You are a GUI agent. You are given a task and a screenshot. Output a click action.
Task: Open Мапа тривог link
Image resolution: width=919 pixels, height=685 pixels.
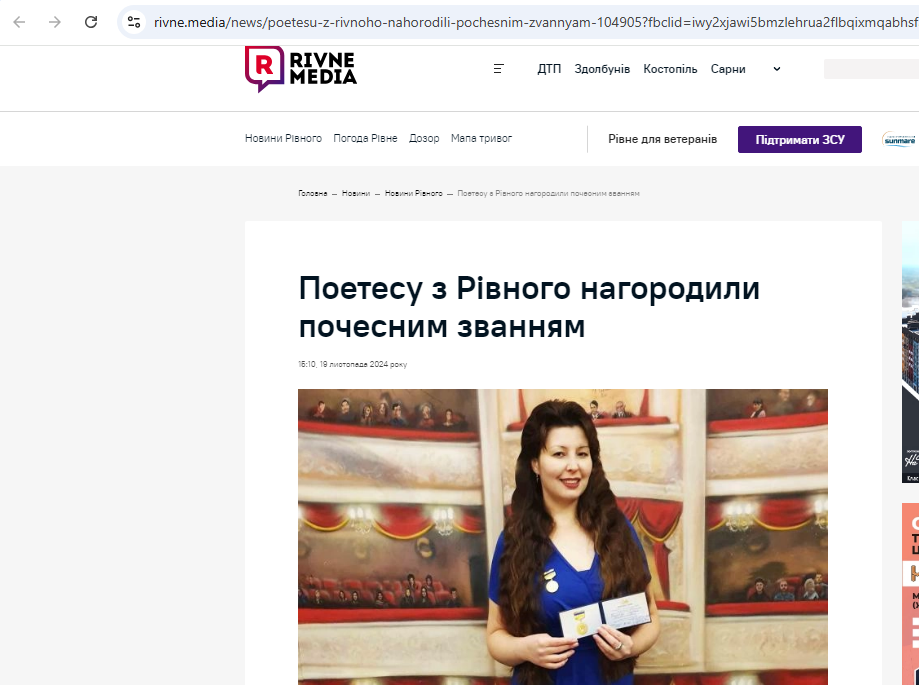(481, 139)
